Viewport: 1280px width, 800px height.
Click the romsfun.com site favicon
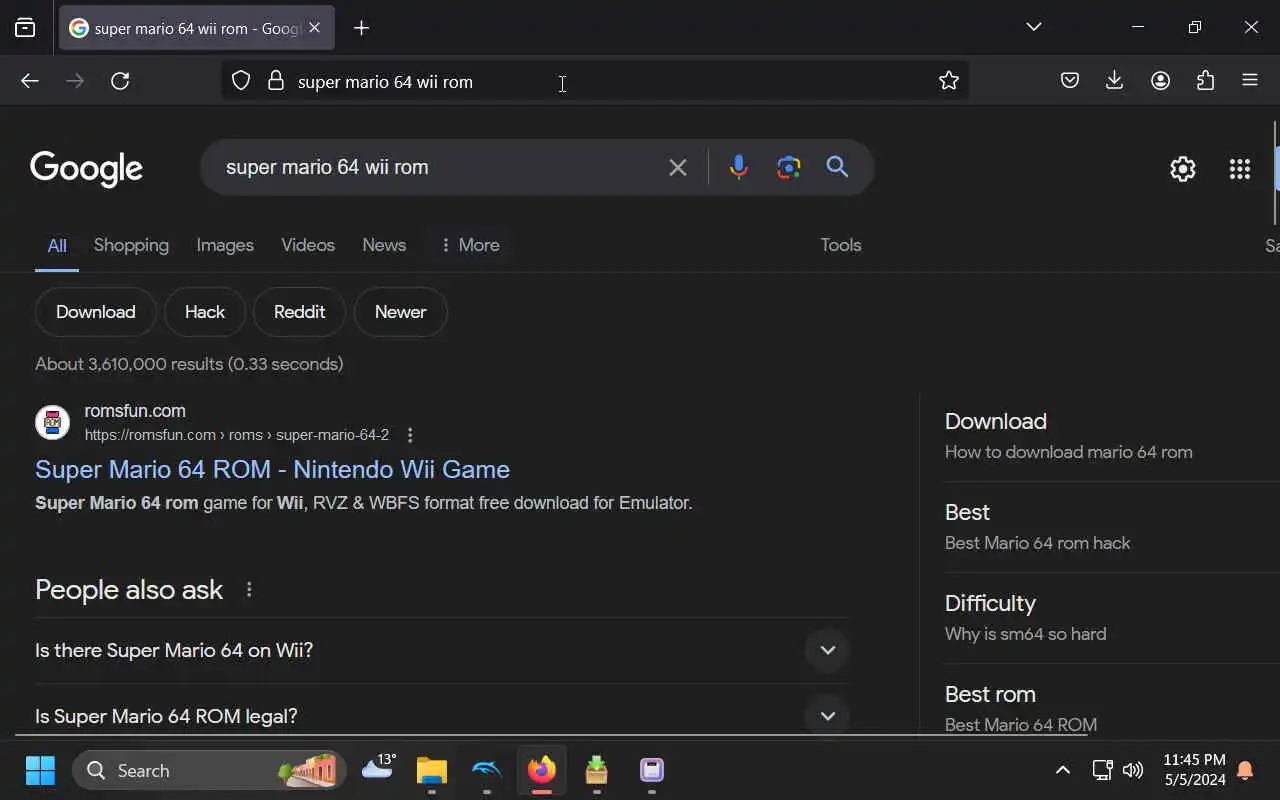point(53,423)
